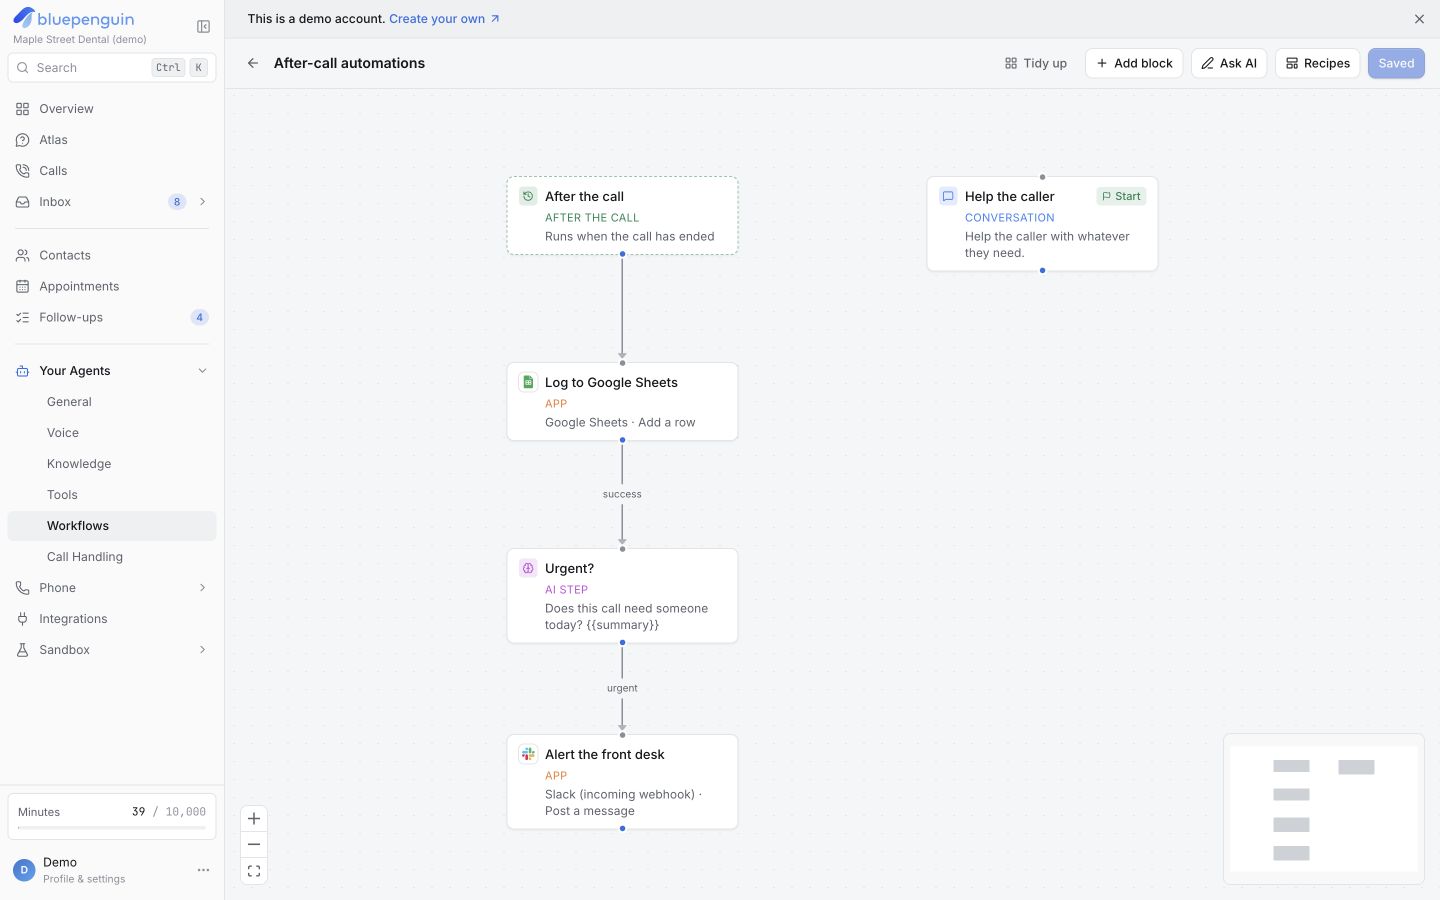
Task: Click the Slack icon in Alert block
Action: (x=528, y=754)
